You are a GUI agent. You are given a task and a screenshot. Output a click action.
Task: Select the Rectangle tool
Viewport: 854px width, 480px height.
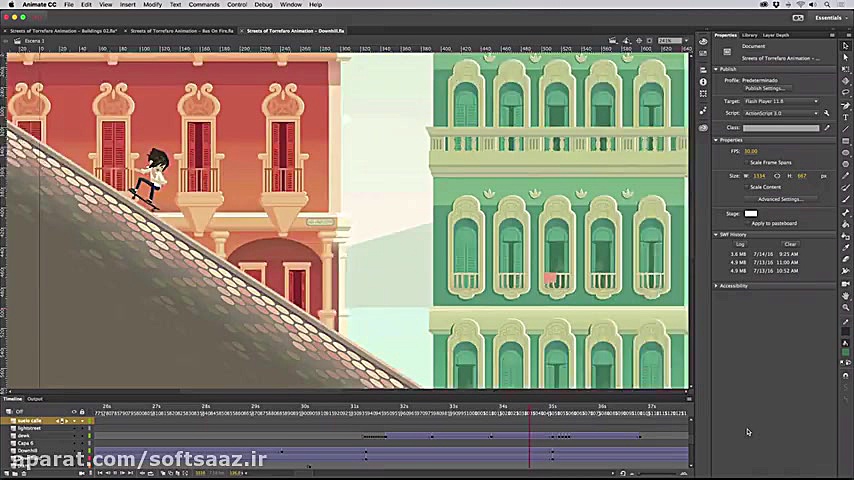click(845, 141)
